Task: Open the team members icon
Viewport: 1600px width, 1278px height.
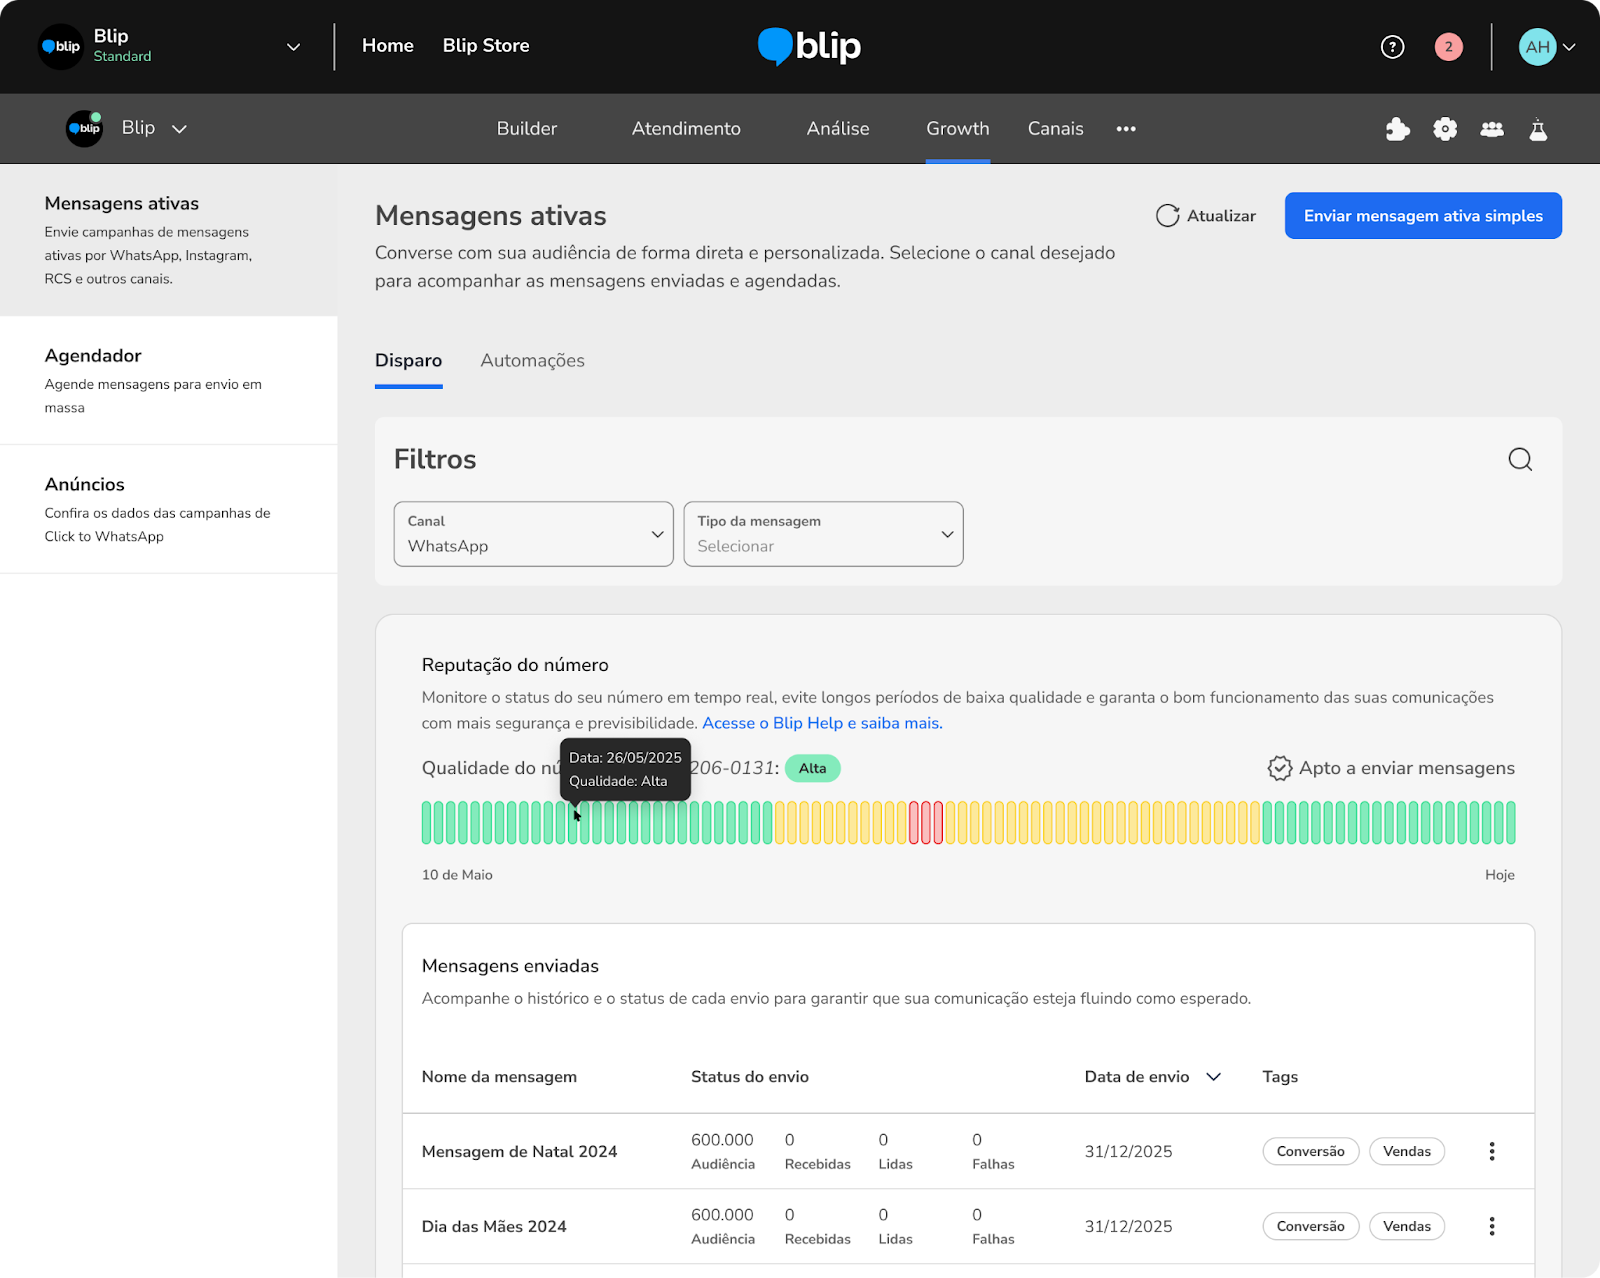Action: (1492, 129)
